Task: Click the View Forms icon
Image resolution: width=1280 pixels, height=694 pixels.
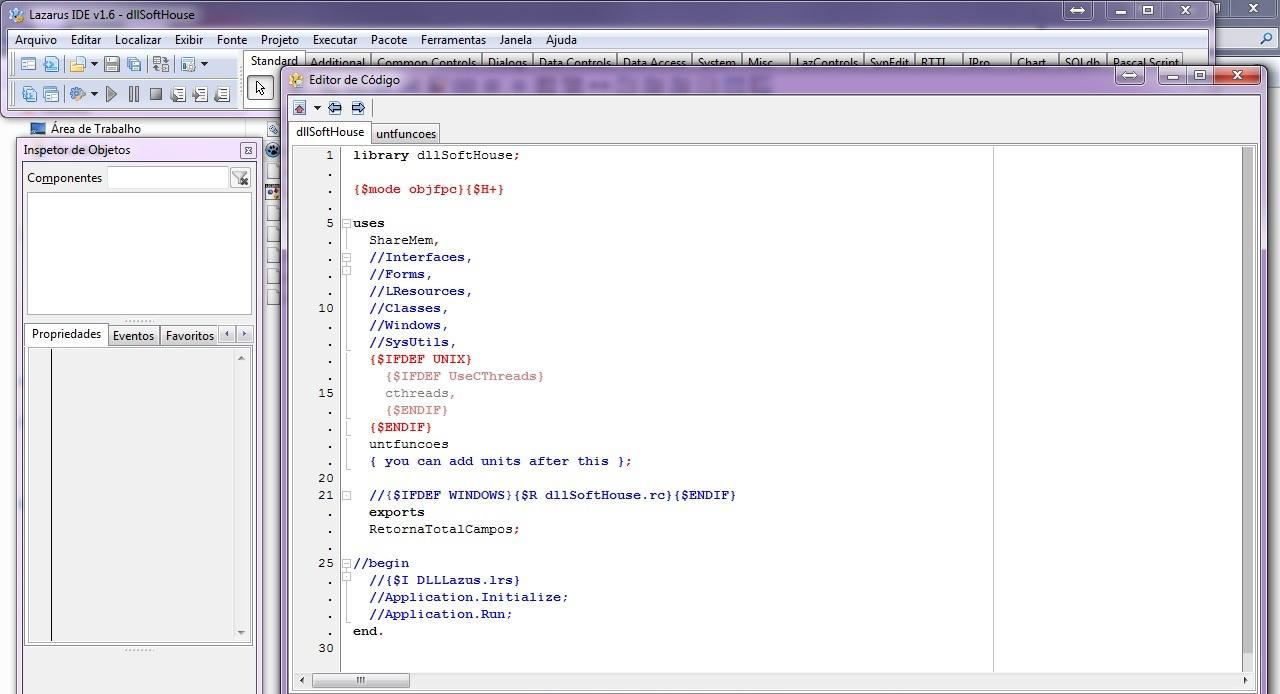Action: [x=51, y=94]
